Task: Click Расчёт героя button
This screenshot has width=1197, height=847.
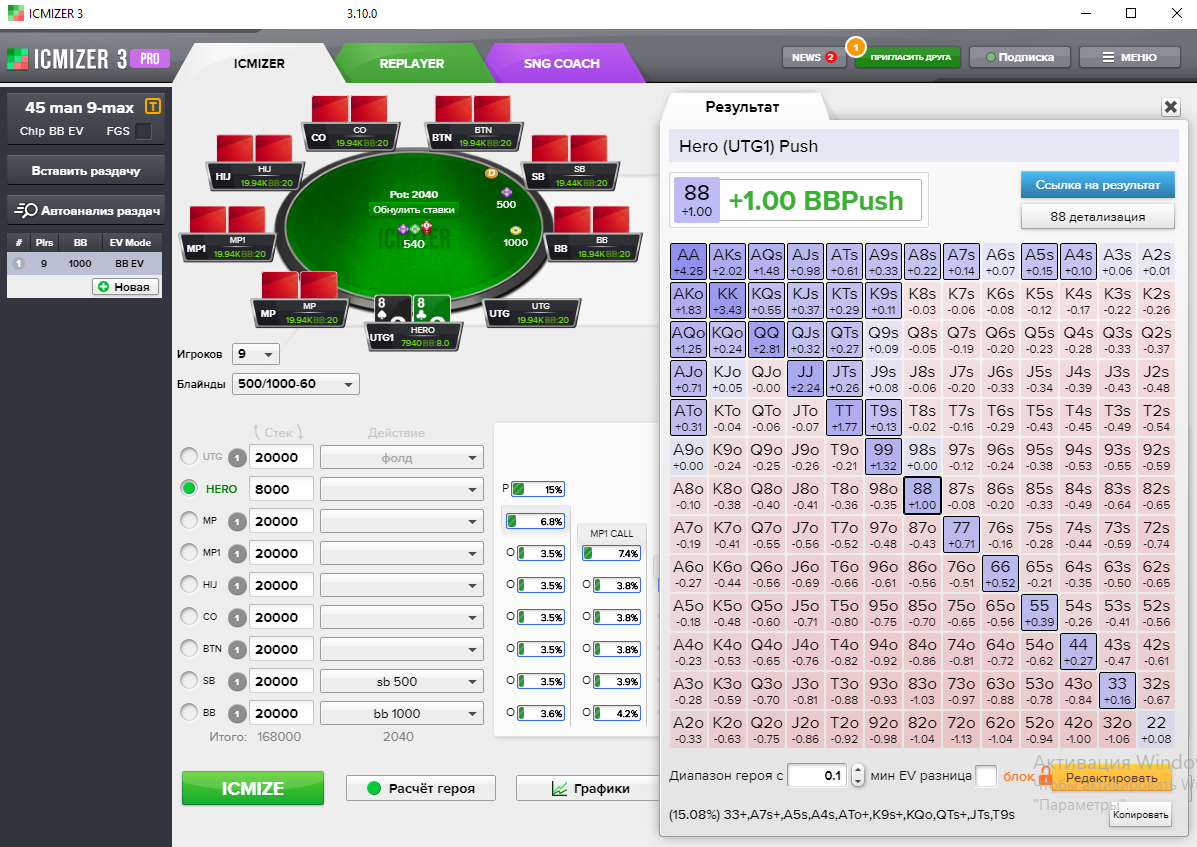Action: pos(421,788)
